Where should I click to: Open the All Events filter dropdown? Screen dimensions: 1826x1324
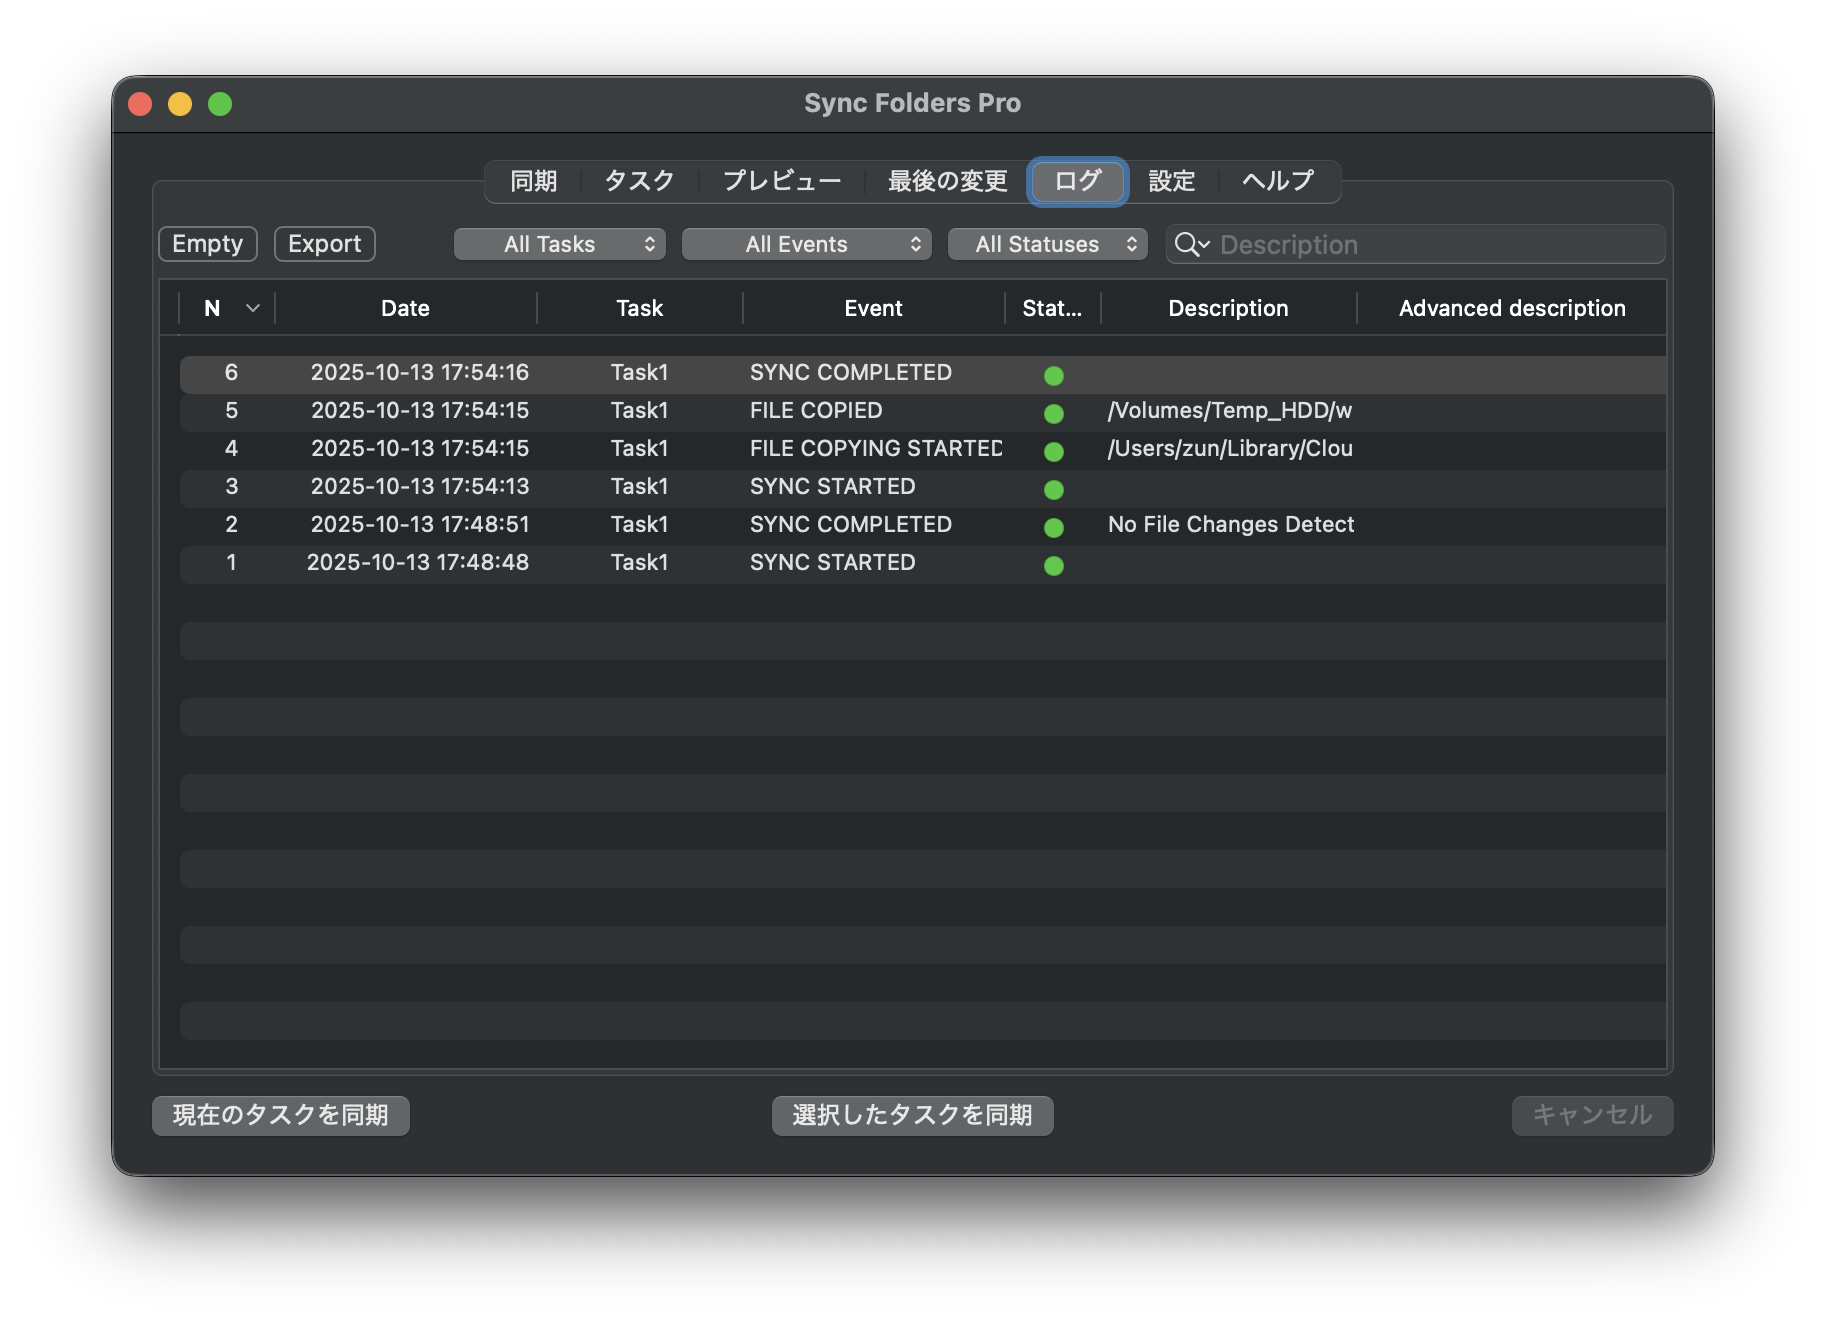(806, 245)
